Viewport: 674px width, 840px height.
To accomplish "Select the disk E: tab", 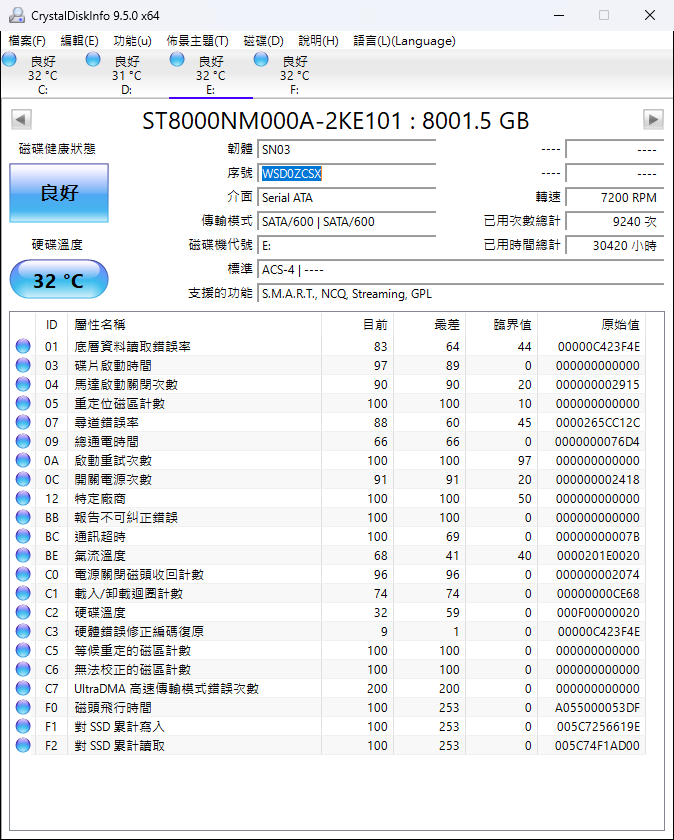I will (211, 74).
